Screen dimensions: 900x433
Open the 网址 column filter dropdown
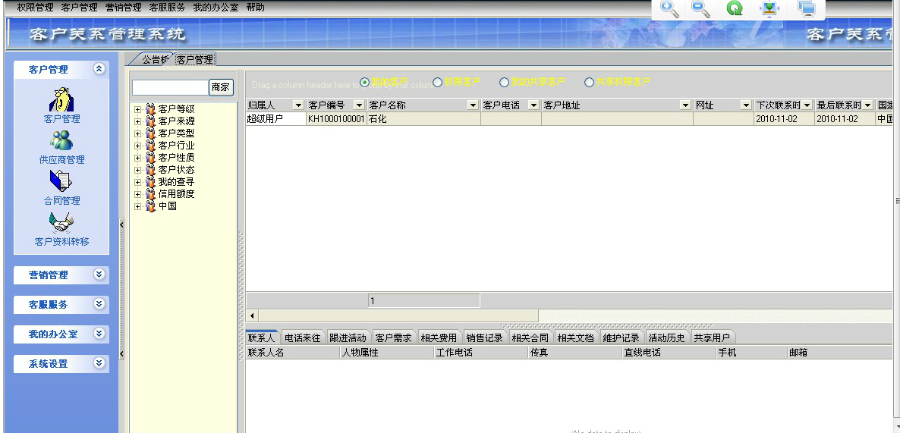tap(746, 105)
